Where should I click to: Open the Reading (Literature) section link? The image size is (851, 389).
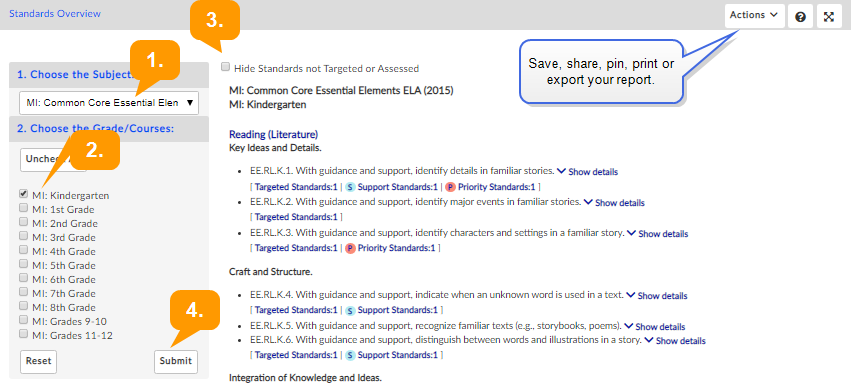(x=274, y=134)
